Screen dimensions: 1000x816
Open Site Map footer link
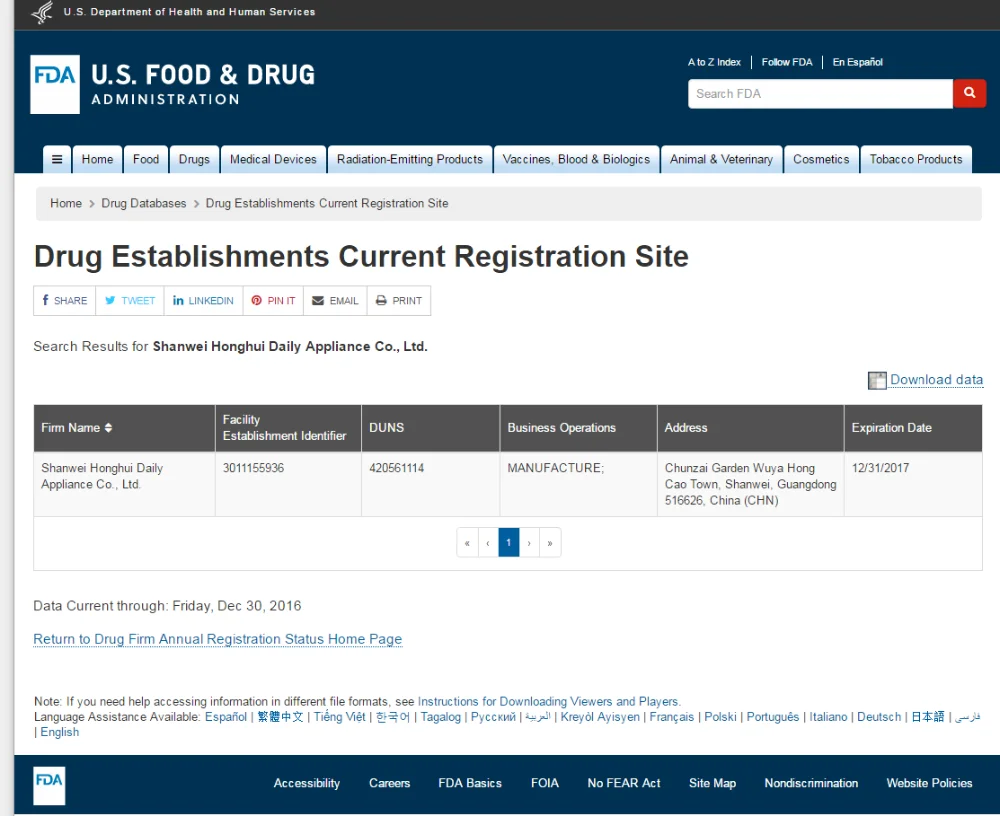712,783
